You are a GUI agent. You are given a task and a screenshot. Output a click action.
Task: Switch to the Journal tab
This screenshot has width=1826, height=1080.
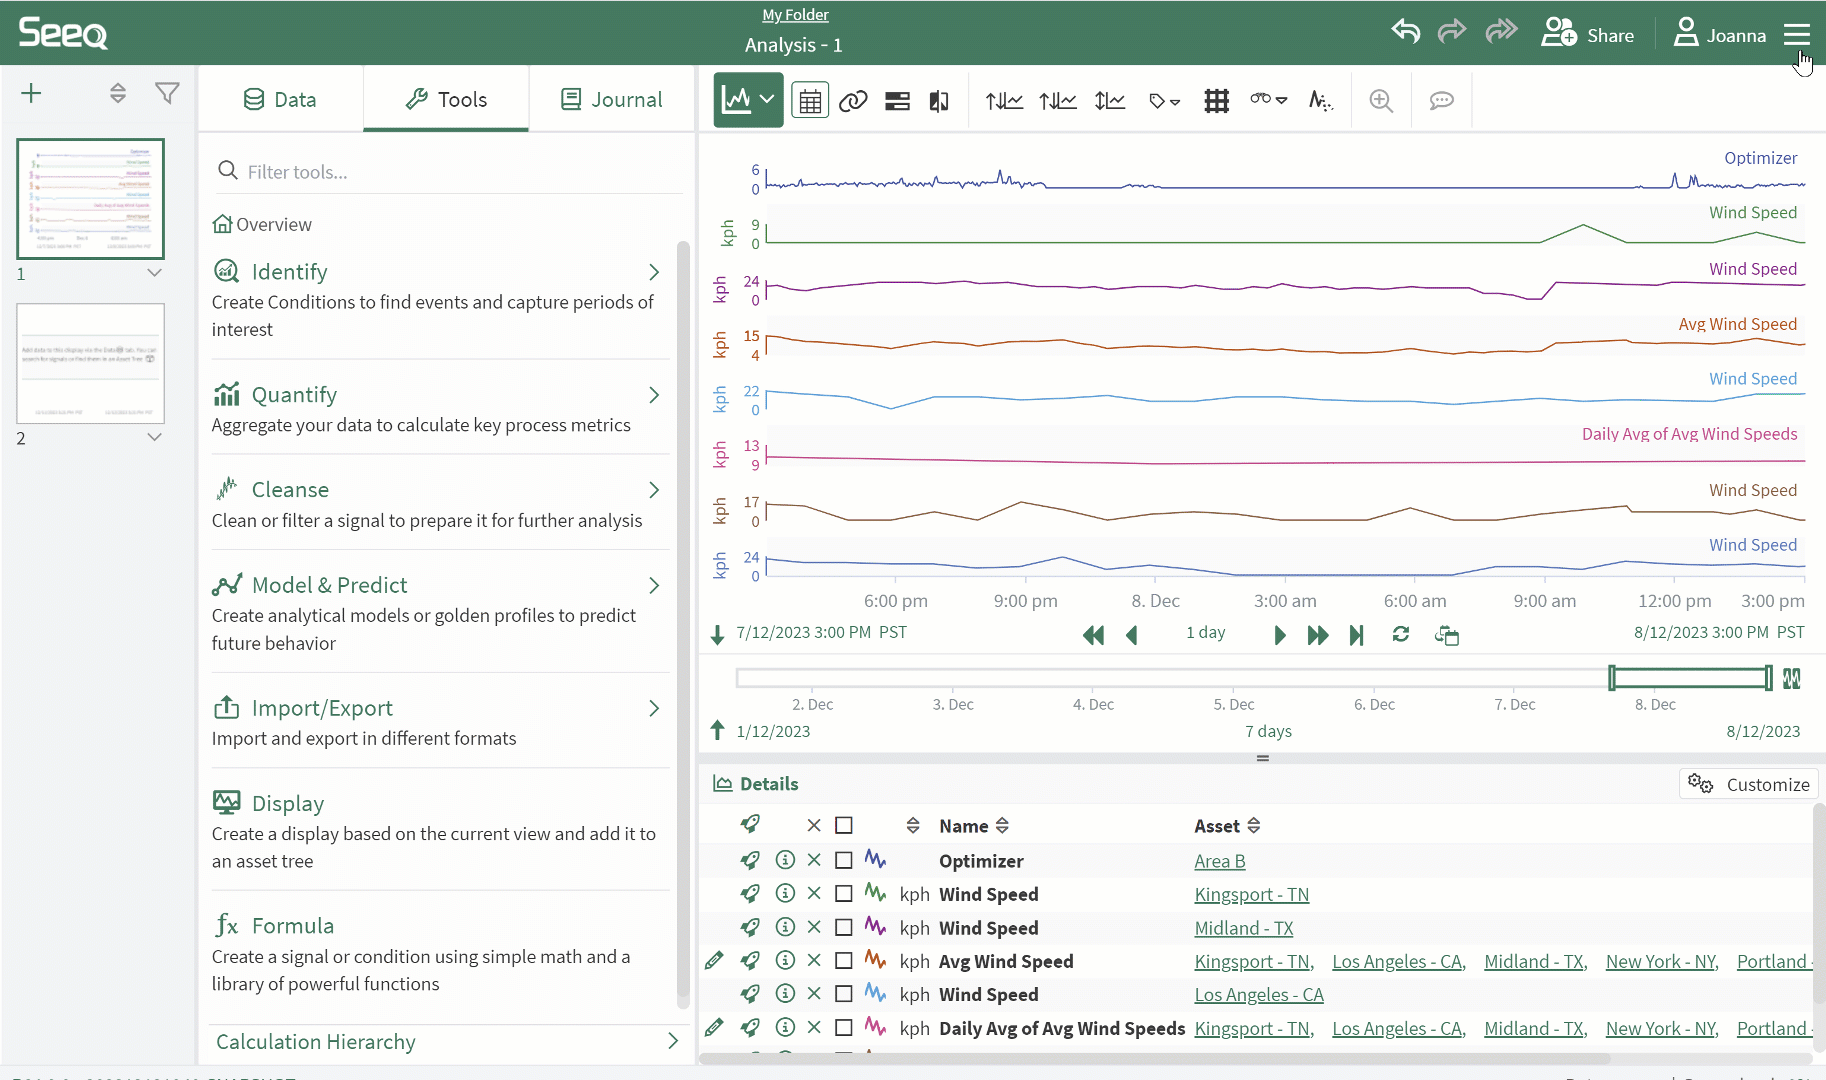611,100
